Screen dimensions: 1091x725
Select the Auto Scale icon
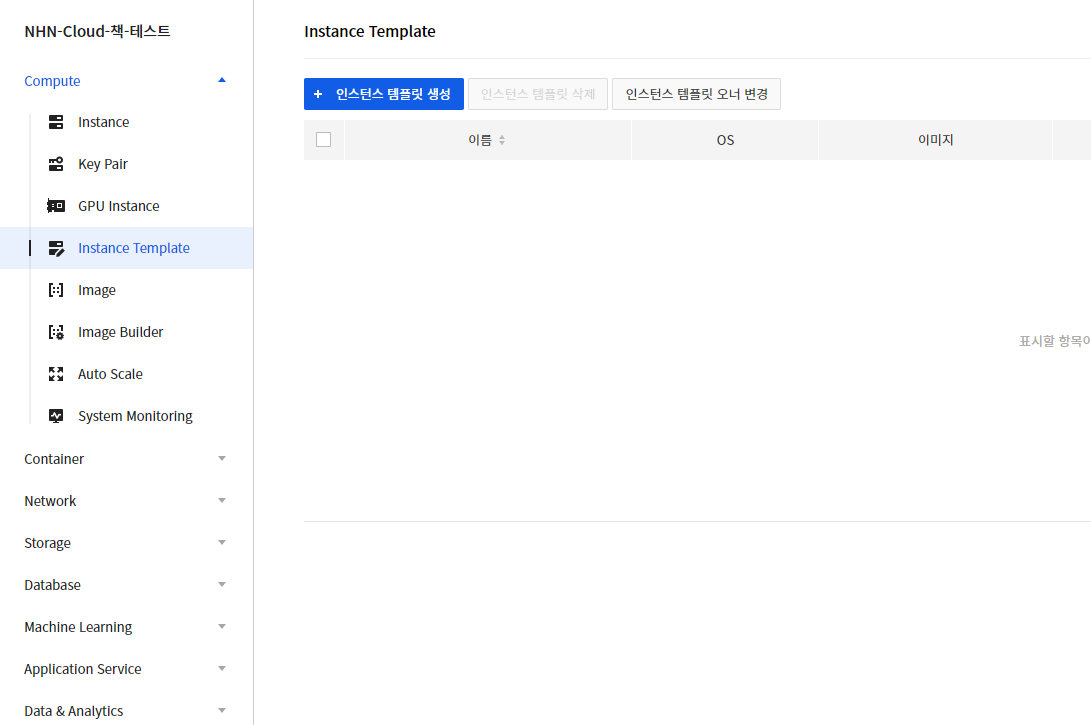coord(57,374)
